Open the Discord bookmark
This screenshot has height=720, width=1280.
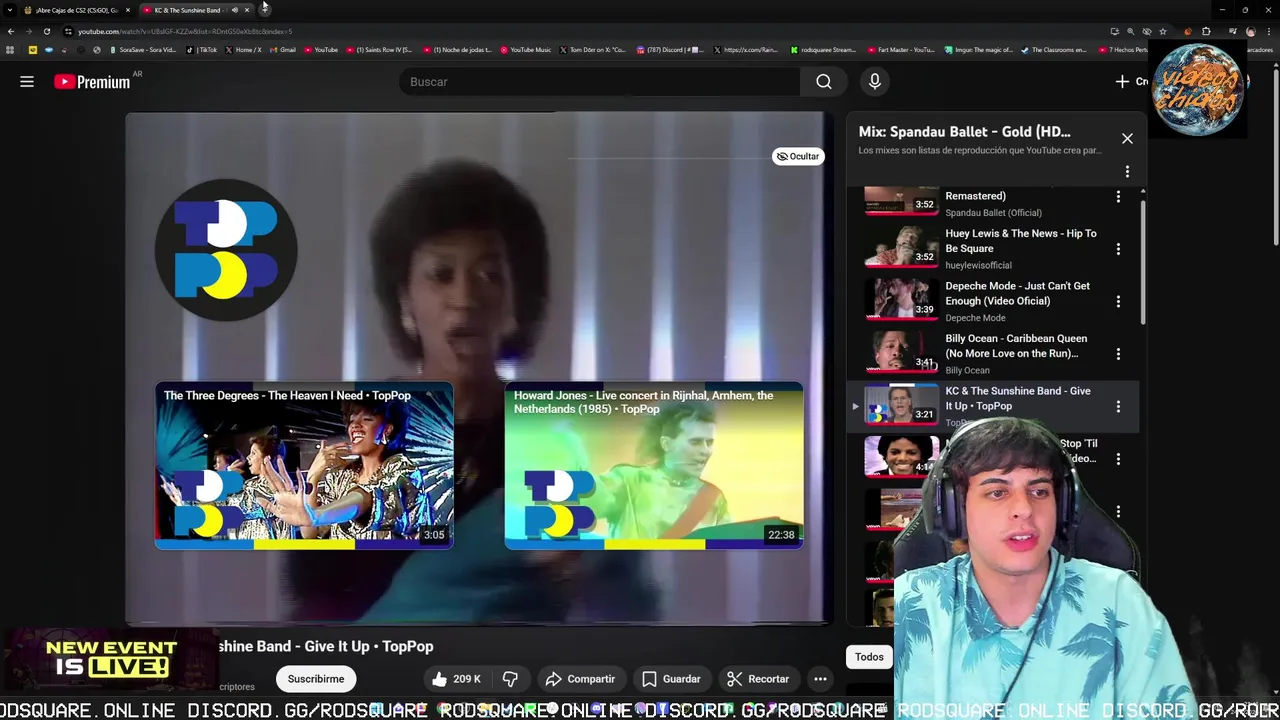pyautogui.click(x=671, y=49)
